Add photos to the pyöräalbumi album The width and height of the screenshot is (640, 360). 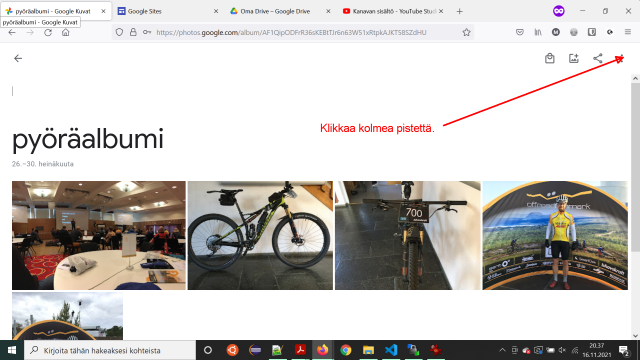point(573,58)
